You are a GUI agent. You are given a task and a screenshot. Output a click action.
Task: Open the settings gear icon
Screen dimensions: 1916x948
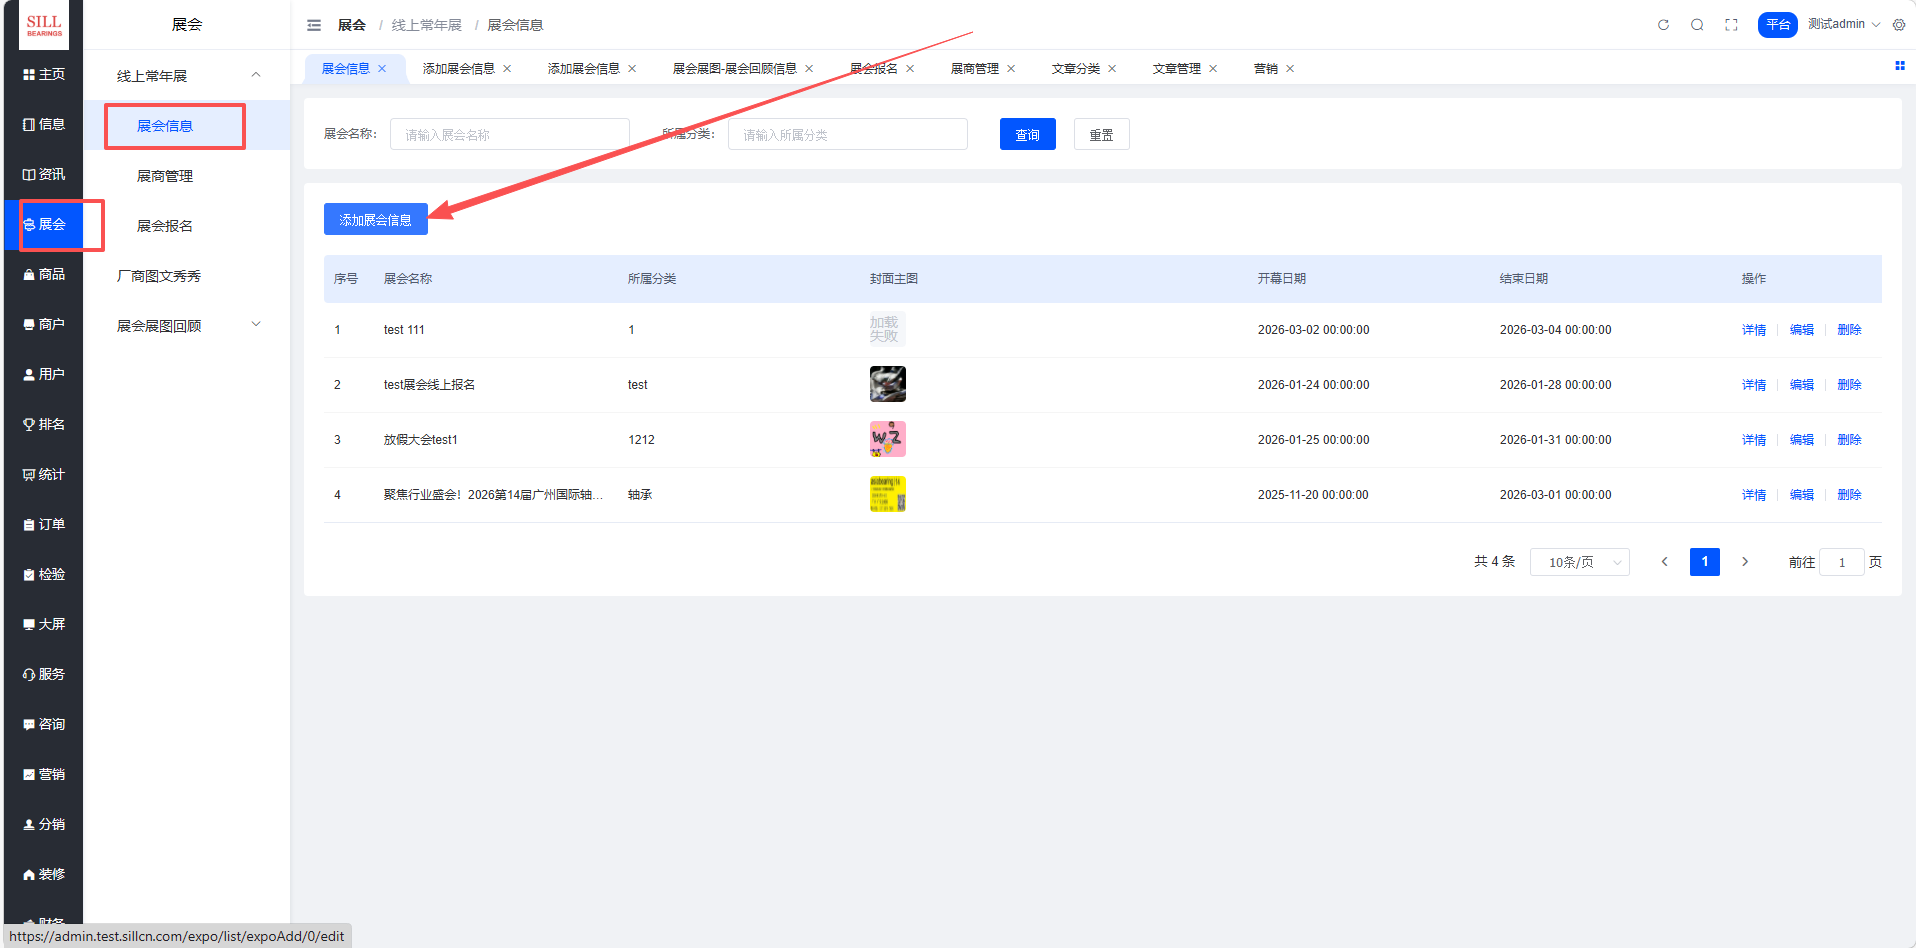[x=1899, y=25]
